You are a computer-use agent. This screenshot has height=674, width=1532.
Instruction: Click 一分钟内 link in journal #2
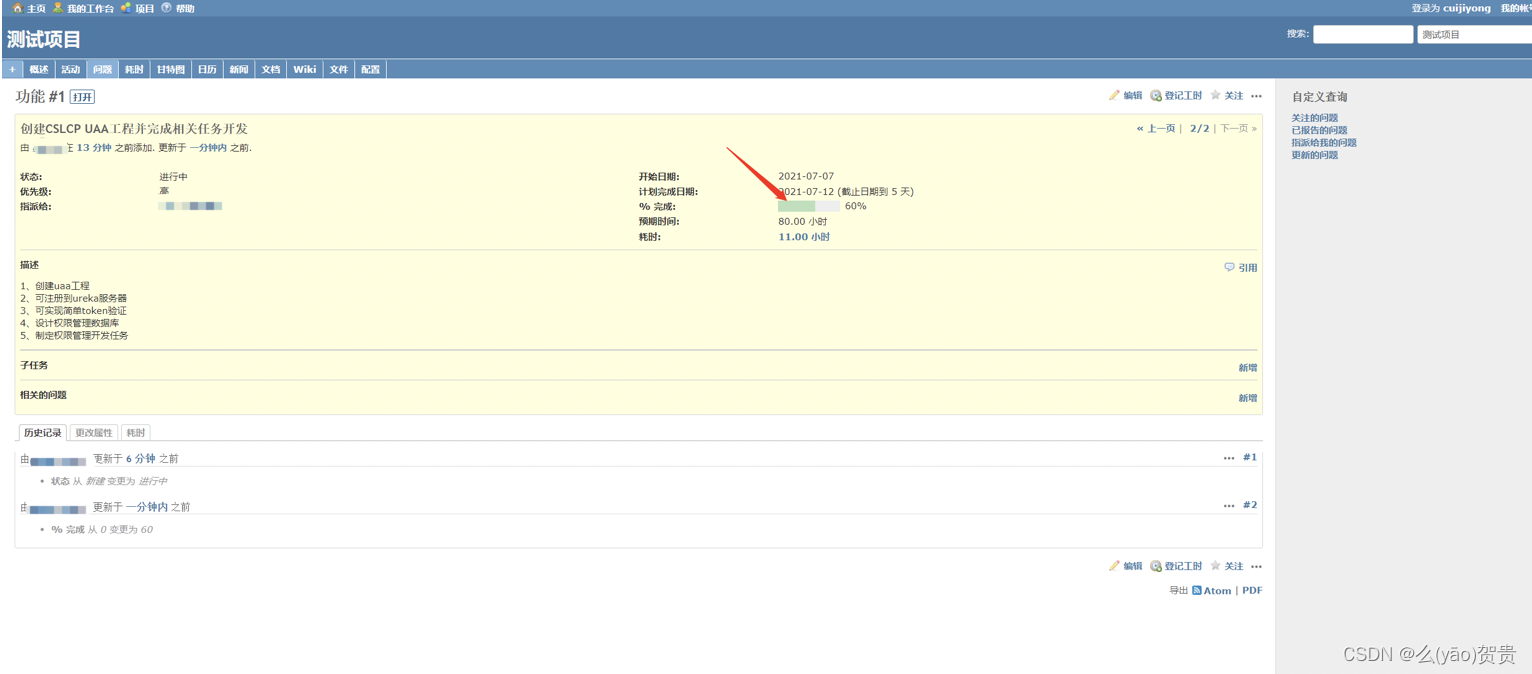click(x=147, y=507)
